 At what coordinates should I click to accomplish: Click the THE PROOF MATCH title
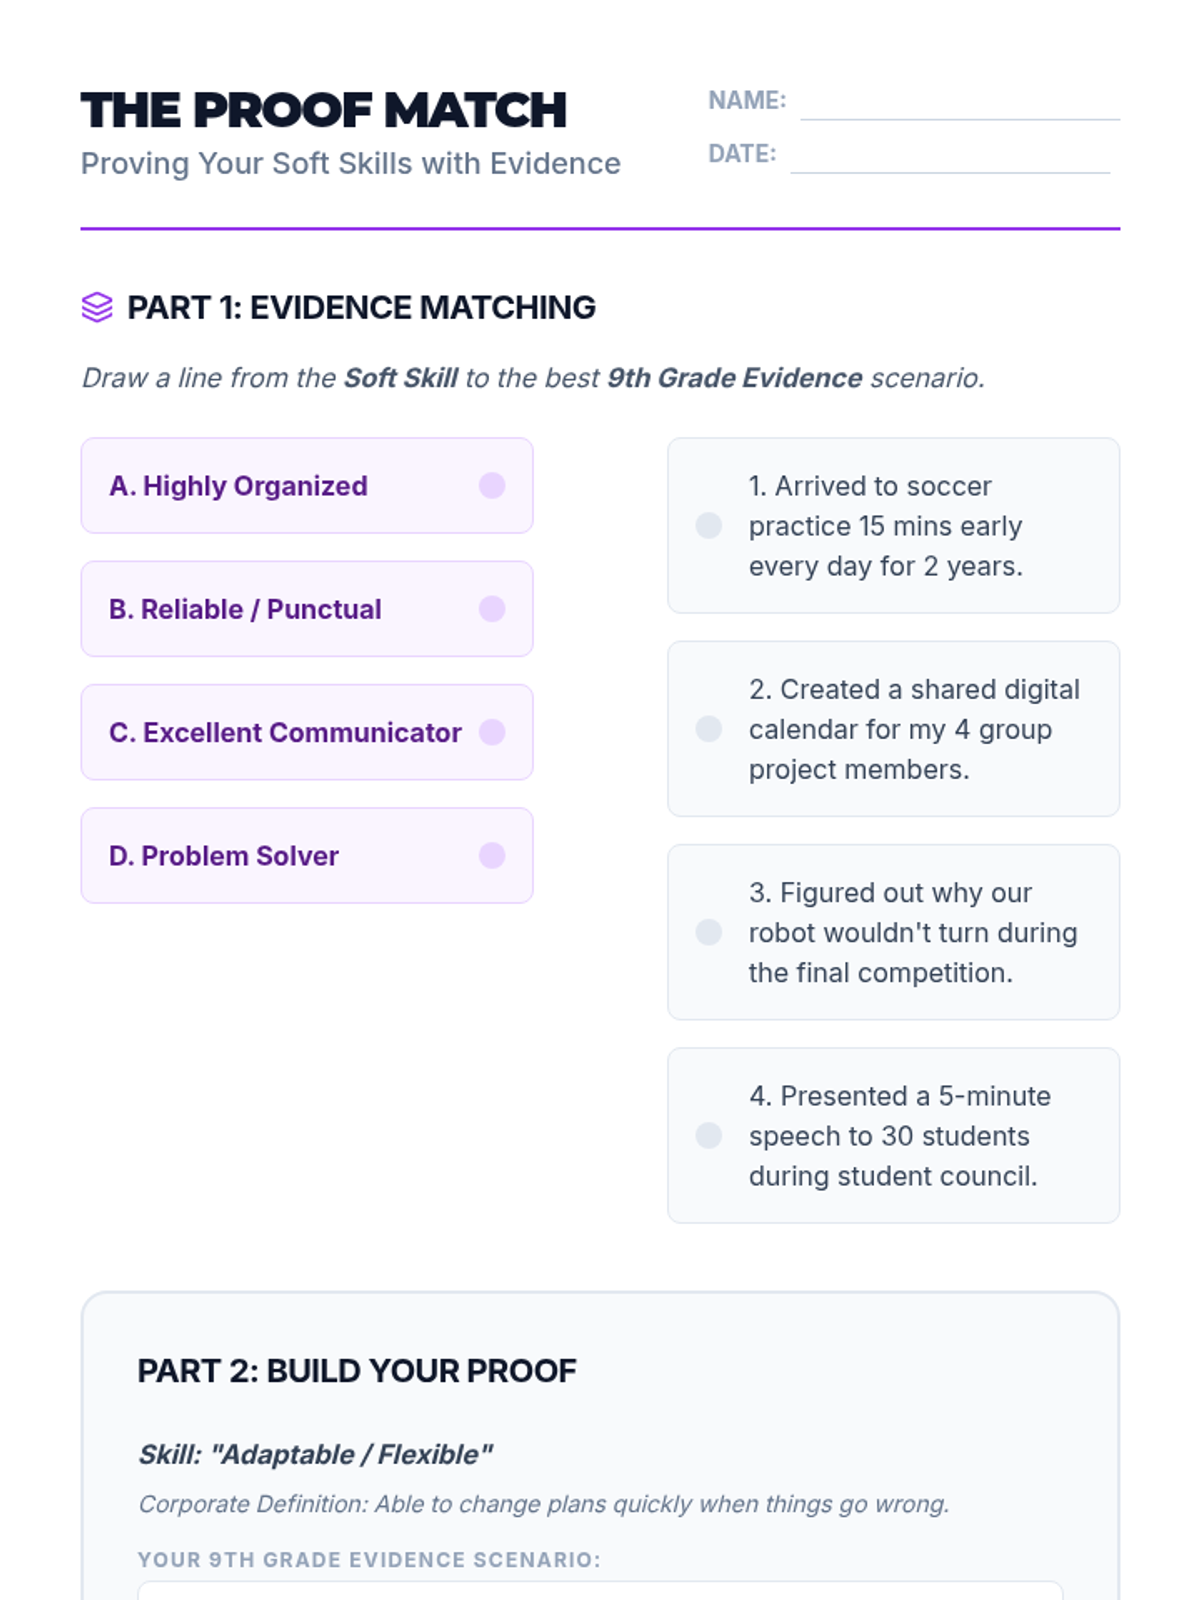(x=324, y=110)
